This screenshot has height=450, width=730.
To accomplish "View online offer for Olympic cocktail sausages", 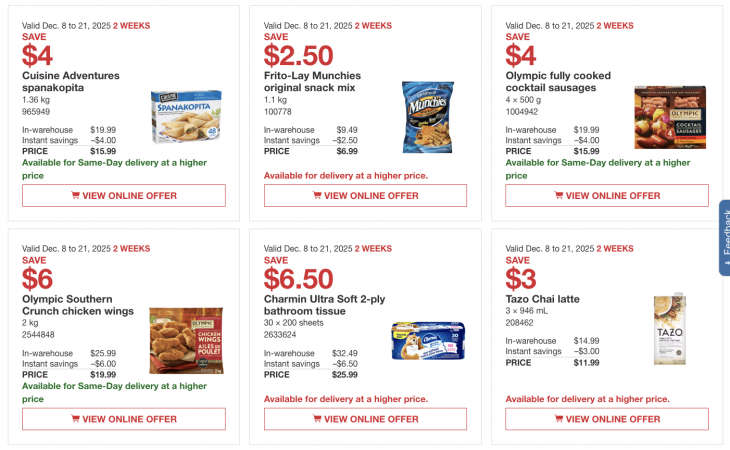I will (x=607, y=196).
